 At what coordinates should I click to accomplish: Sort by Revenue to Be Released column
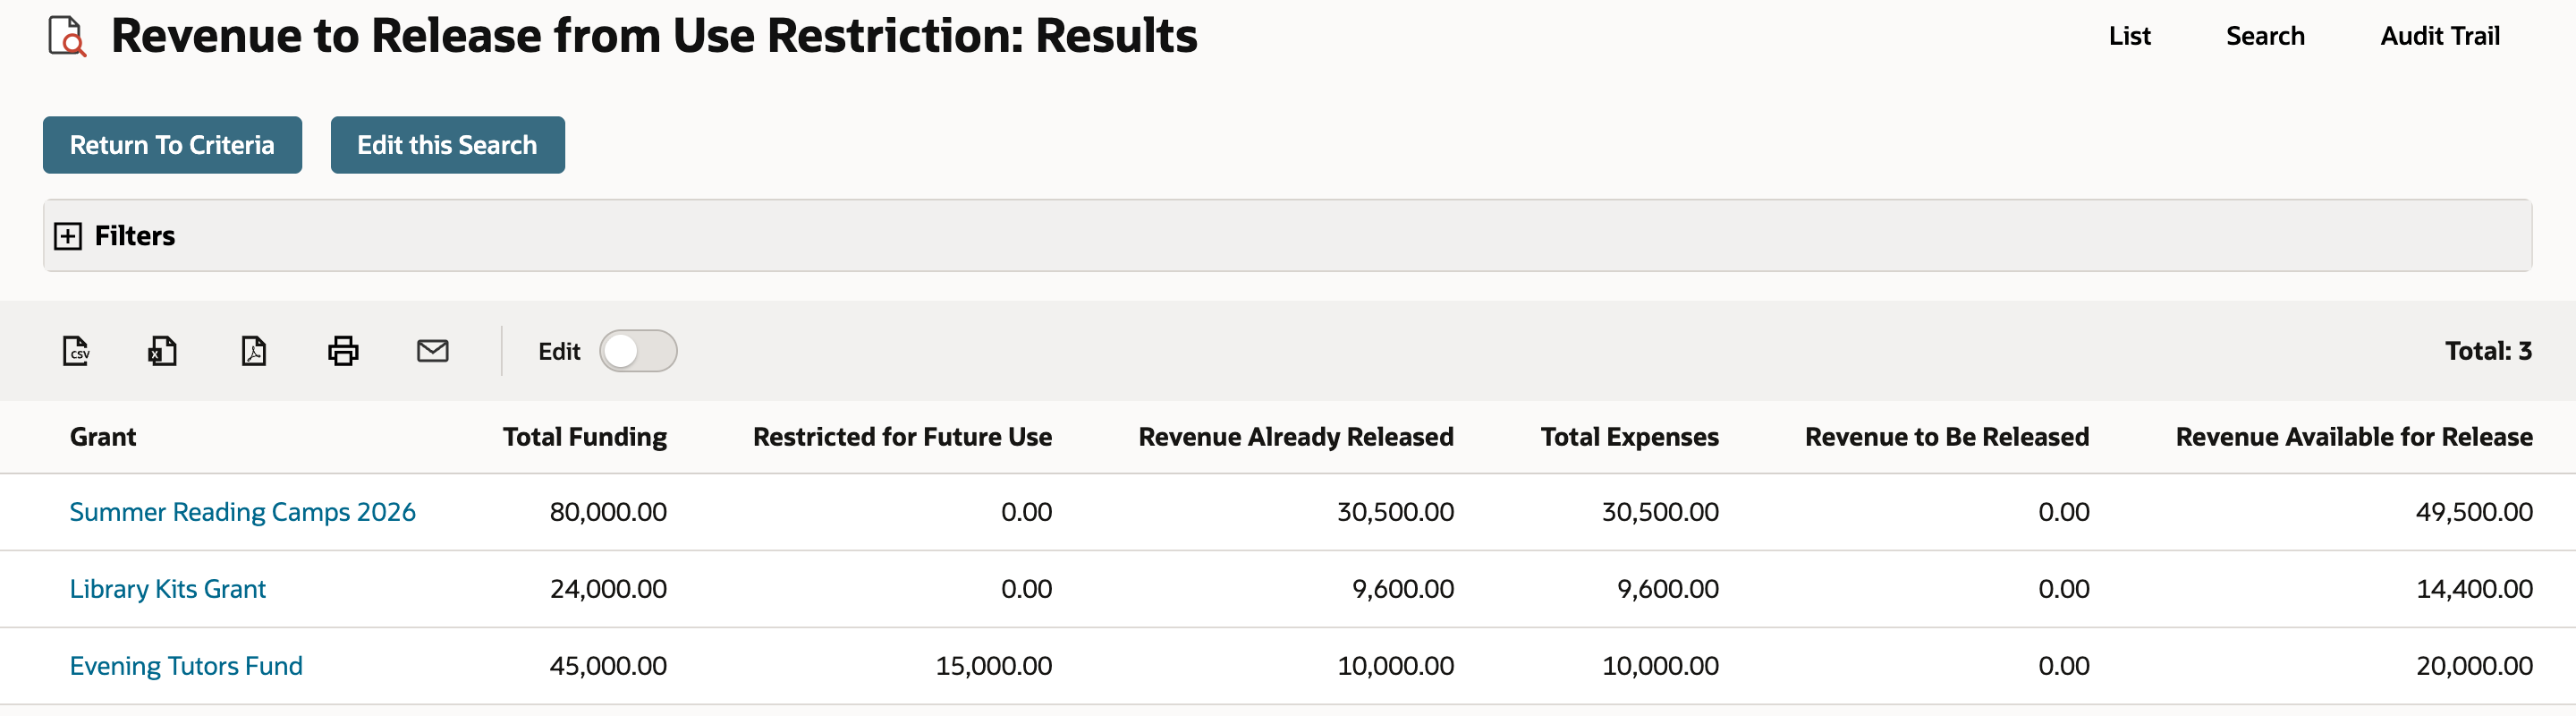pyautogui.click(x=1947, y=437)
